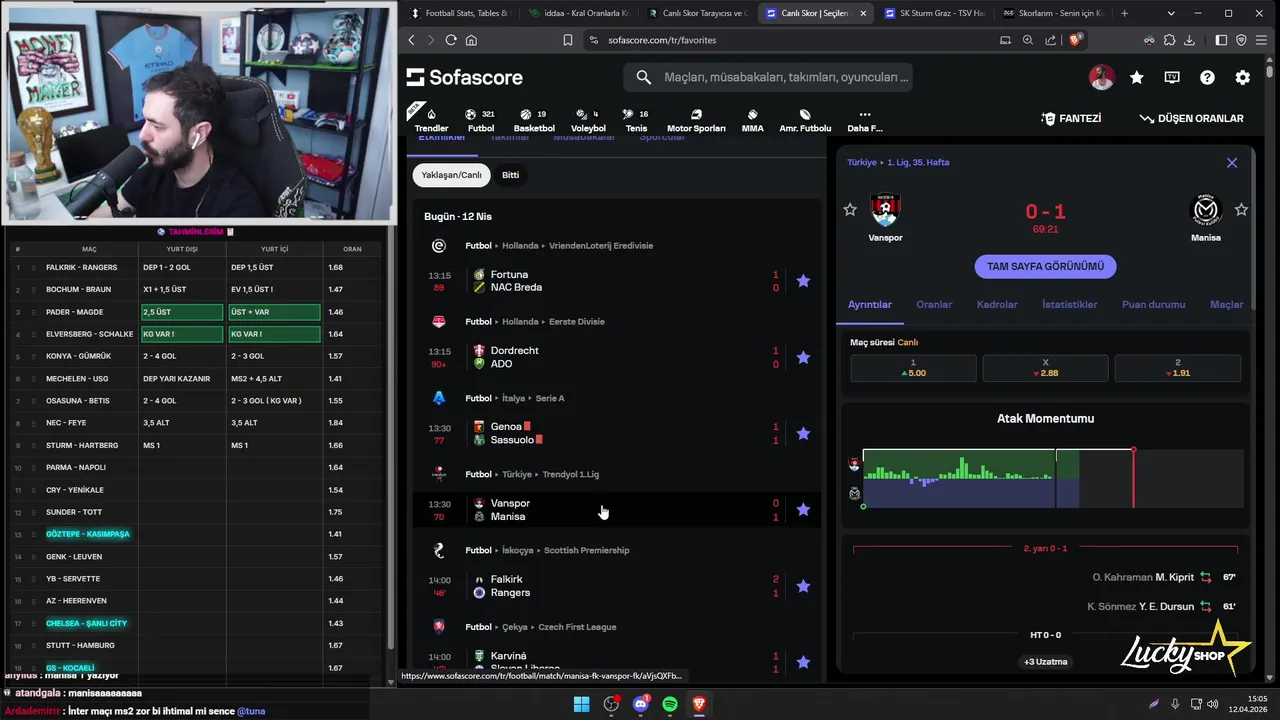This screenshot has height=720, width=1280.
Task: Switch to Kadrolar tab
Action: [x=997, y=304]
